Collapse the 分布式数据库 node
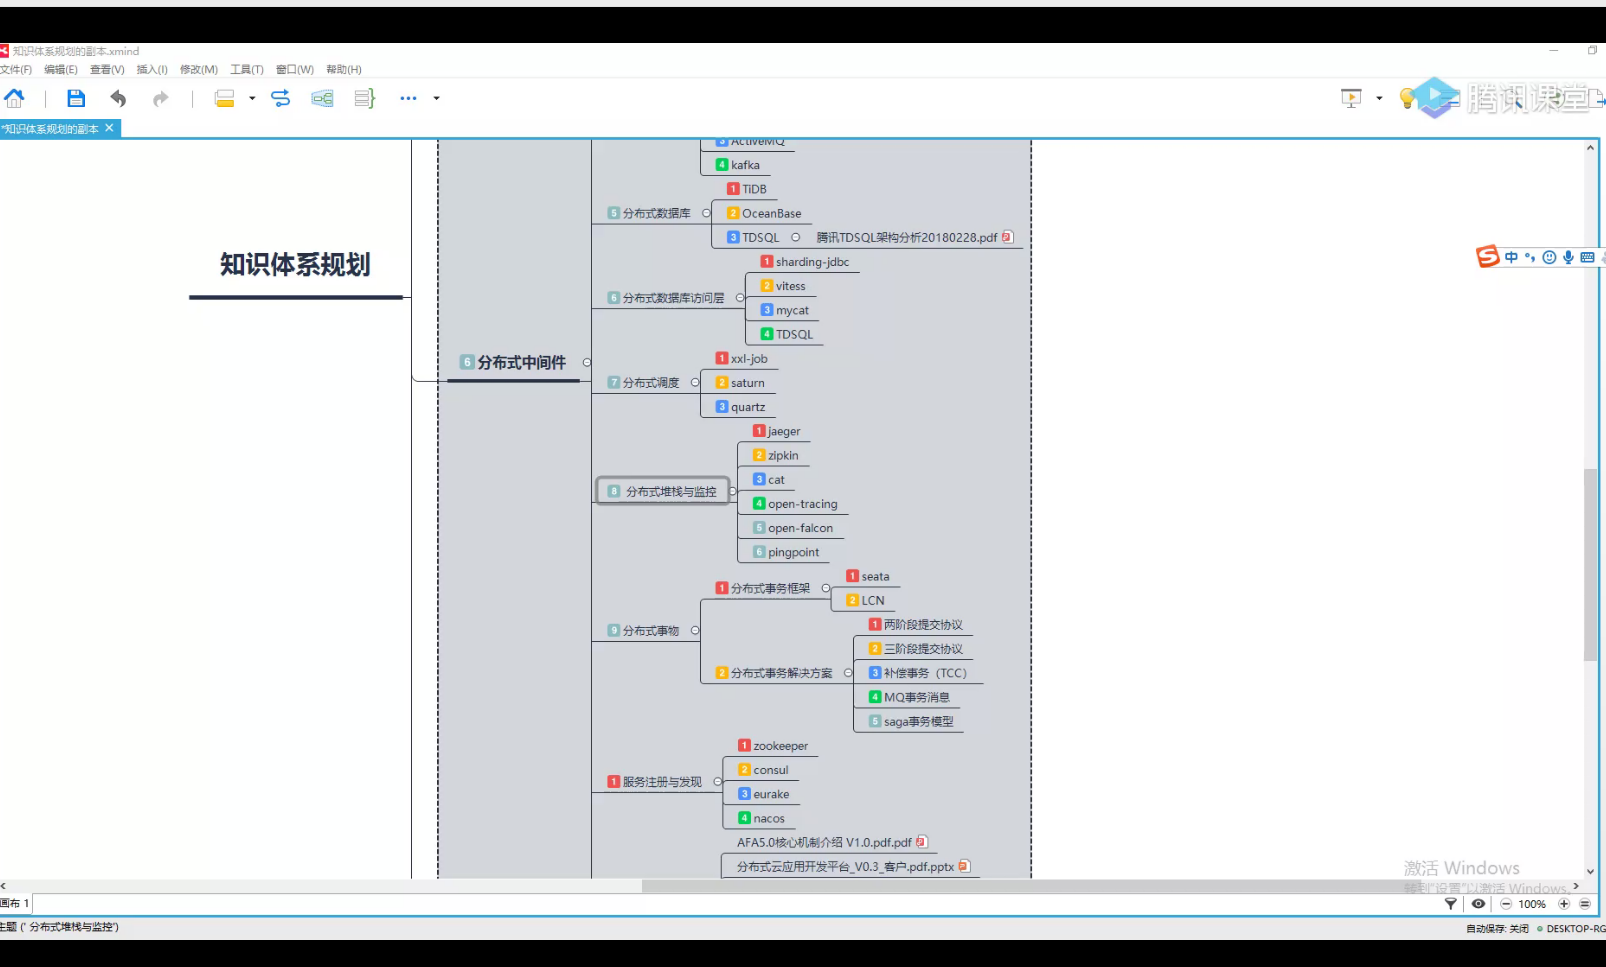The height and width of the screenshot is (967, 1606). pyautogui.click(x=706, y=213)
